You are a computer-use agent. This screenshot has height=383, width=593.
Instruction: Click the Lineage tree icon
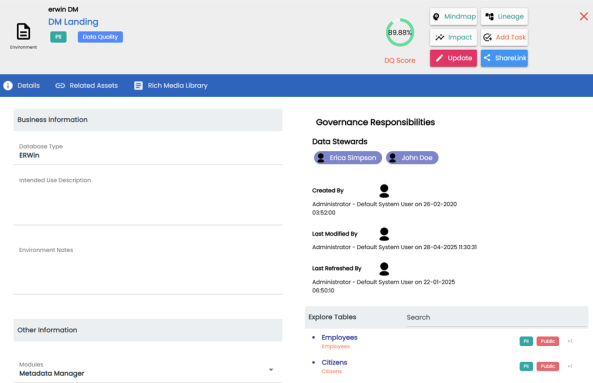click(489, 17)
